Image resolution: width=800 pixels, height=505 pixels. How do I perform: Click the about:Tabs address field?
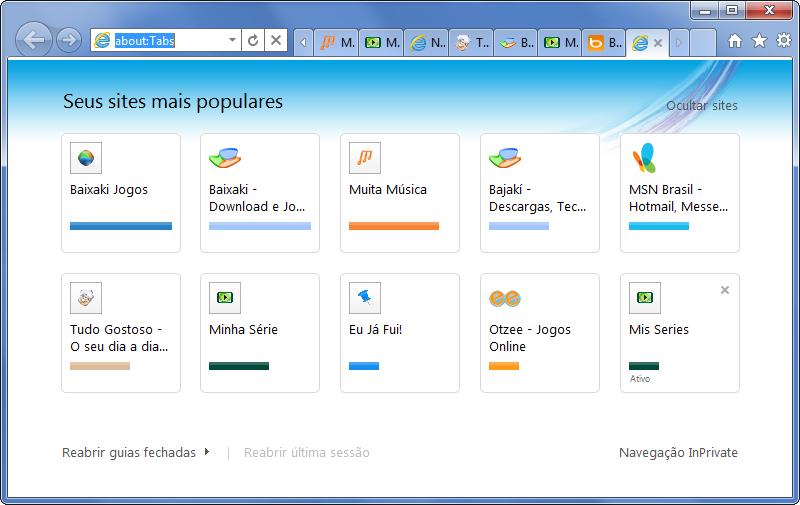click(168, 40)
